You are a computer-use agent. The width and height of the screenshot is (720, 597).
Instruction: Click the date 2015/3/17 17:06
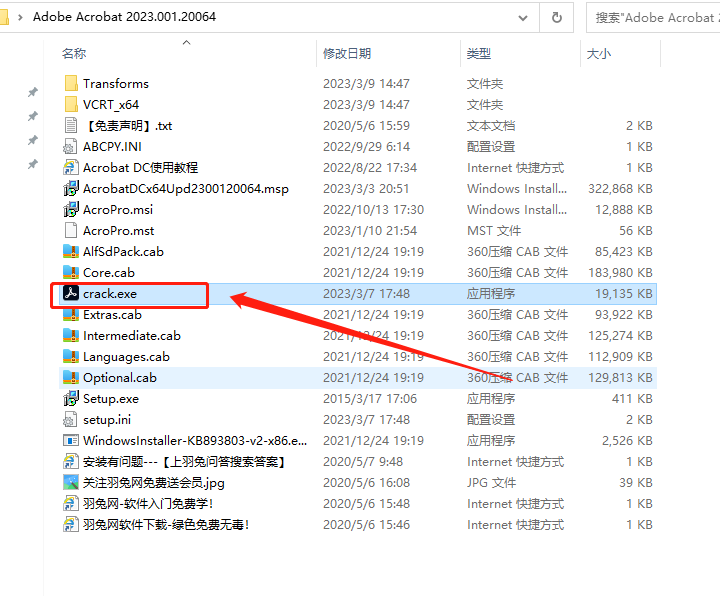(370, 399)
